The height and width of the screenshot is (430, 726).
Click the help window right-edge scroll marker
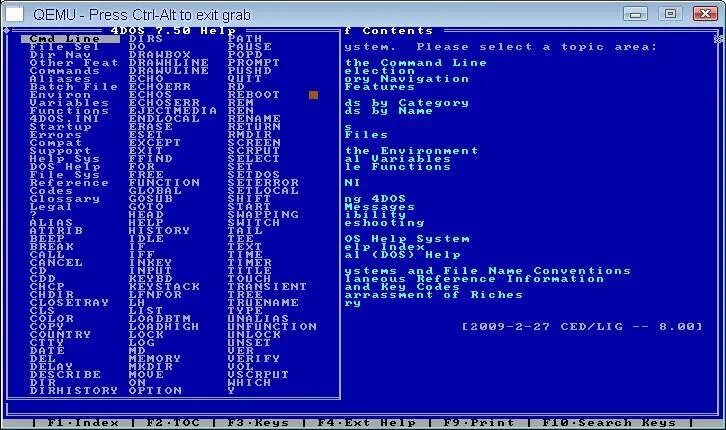[718, 40]
